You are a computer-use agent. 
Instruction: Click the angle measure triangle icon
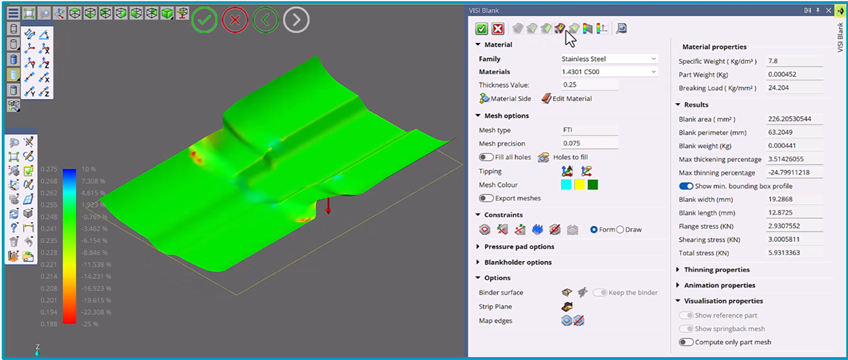click(x=45, y=35)
